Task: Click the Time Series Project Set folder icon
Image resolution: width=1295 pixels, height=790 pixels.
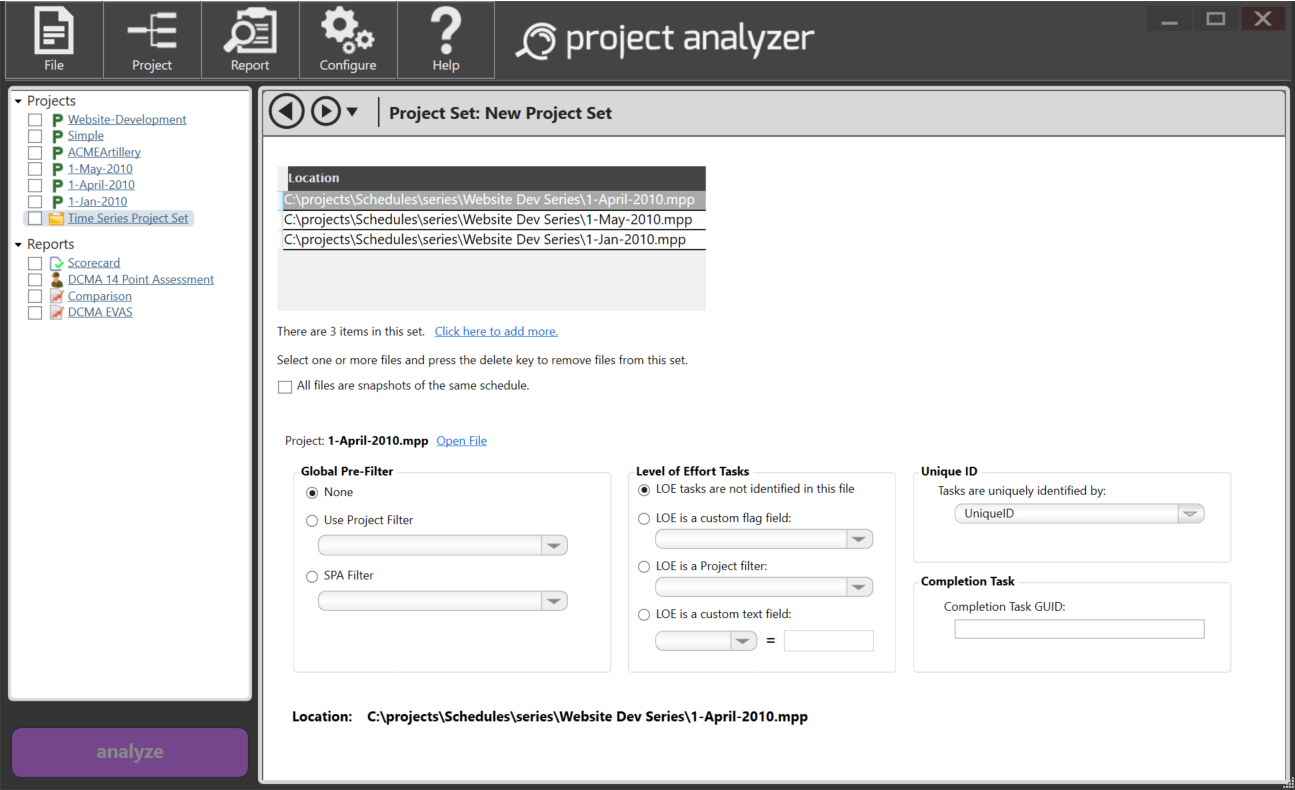Action: point(57,218)
